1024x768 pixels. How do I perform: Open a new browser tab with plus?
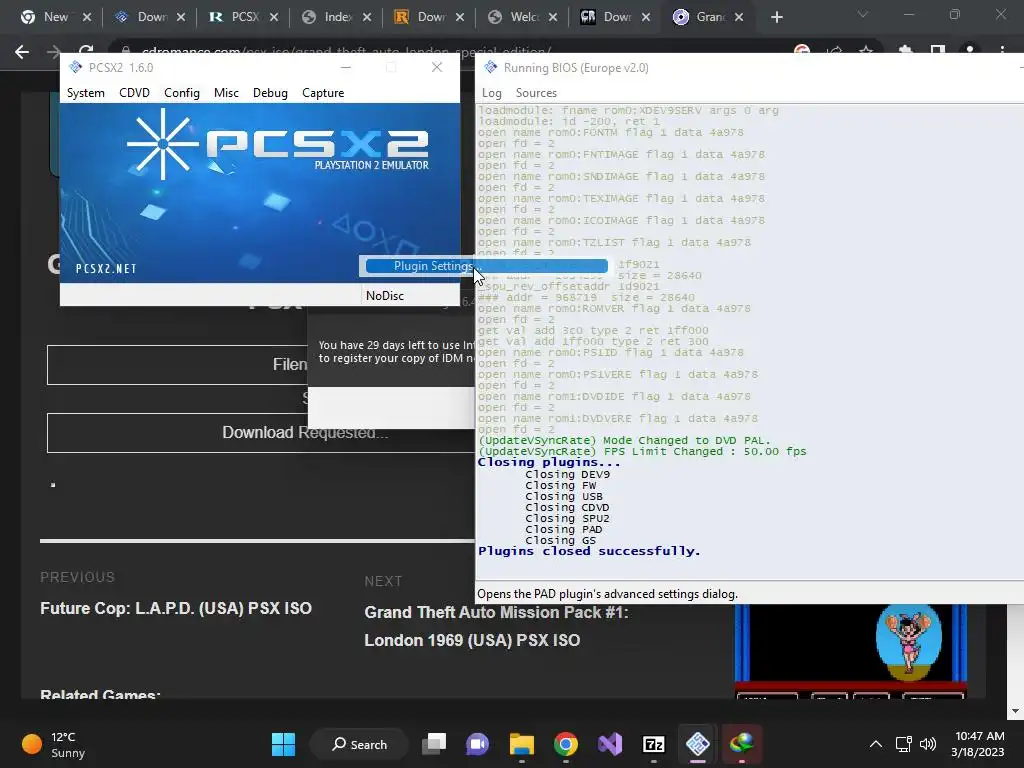[x=776, y=17]
